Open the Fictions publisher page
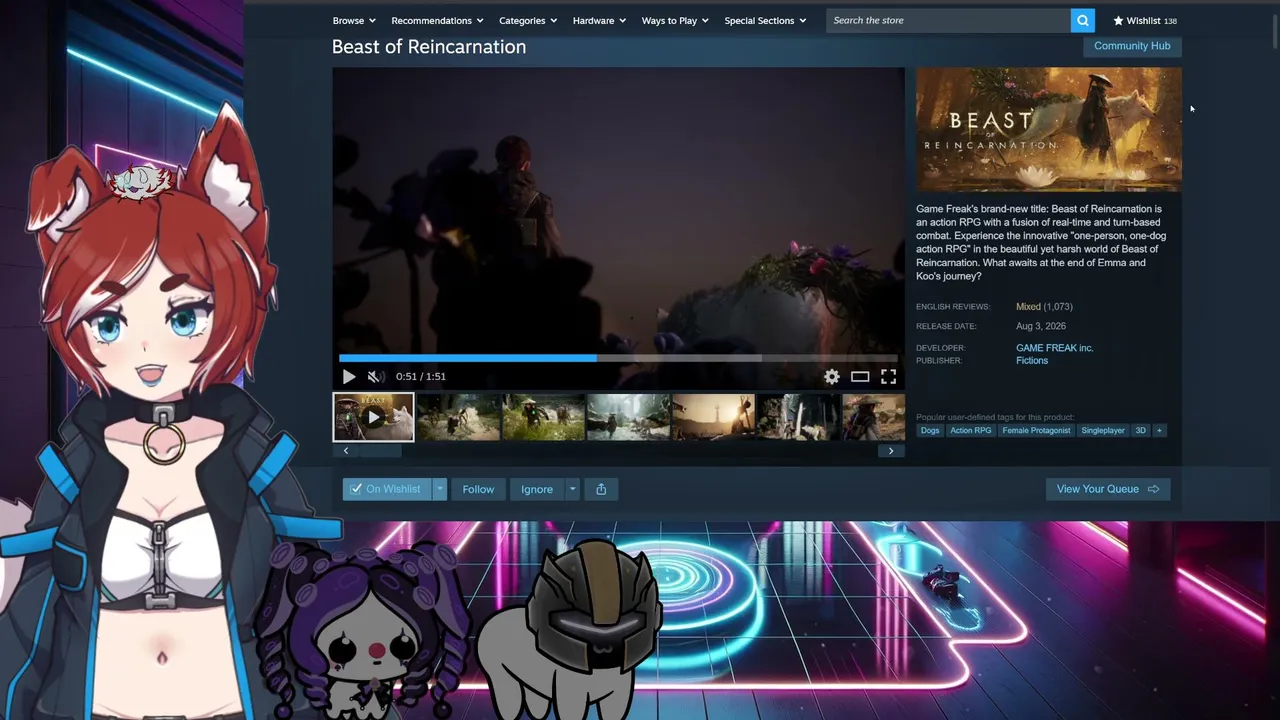This screenshot has width=1280, height=720. [x=1032, y=361]
